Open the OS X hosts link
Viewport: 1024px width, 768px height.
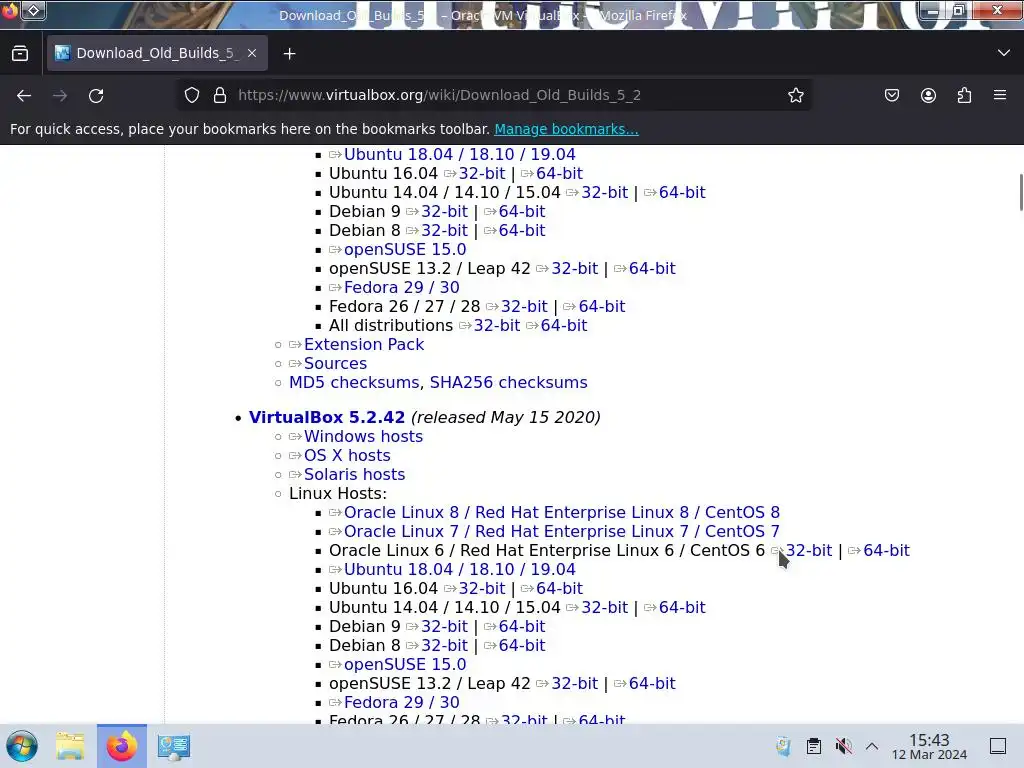347,455
